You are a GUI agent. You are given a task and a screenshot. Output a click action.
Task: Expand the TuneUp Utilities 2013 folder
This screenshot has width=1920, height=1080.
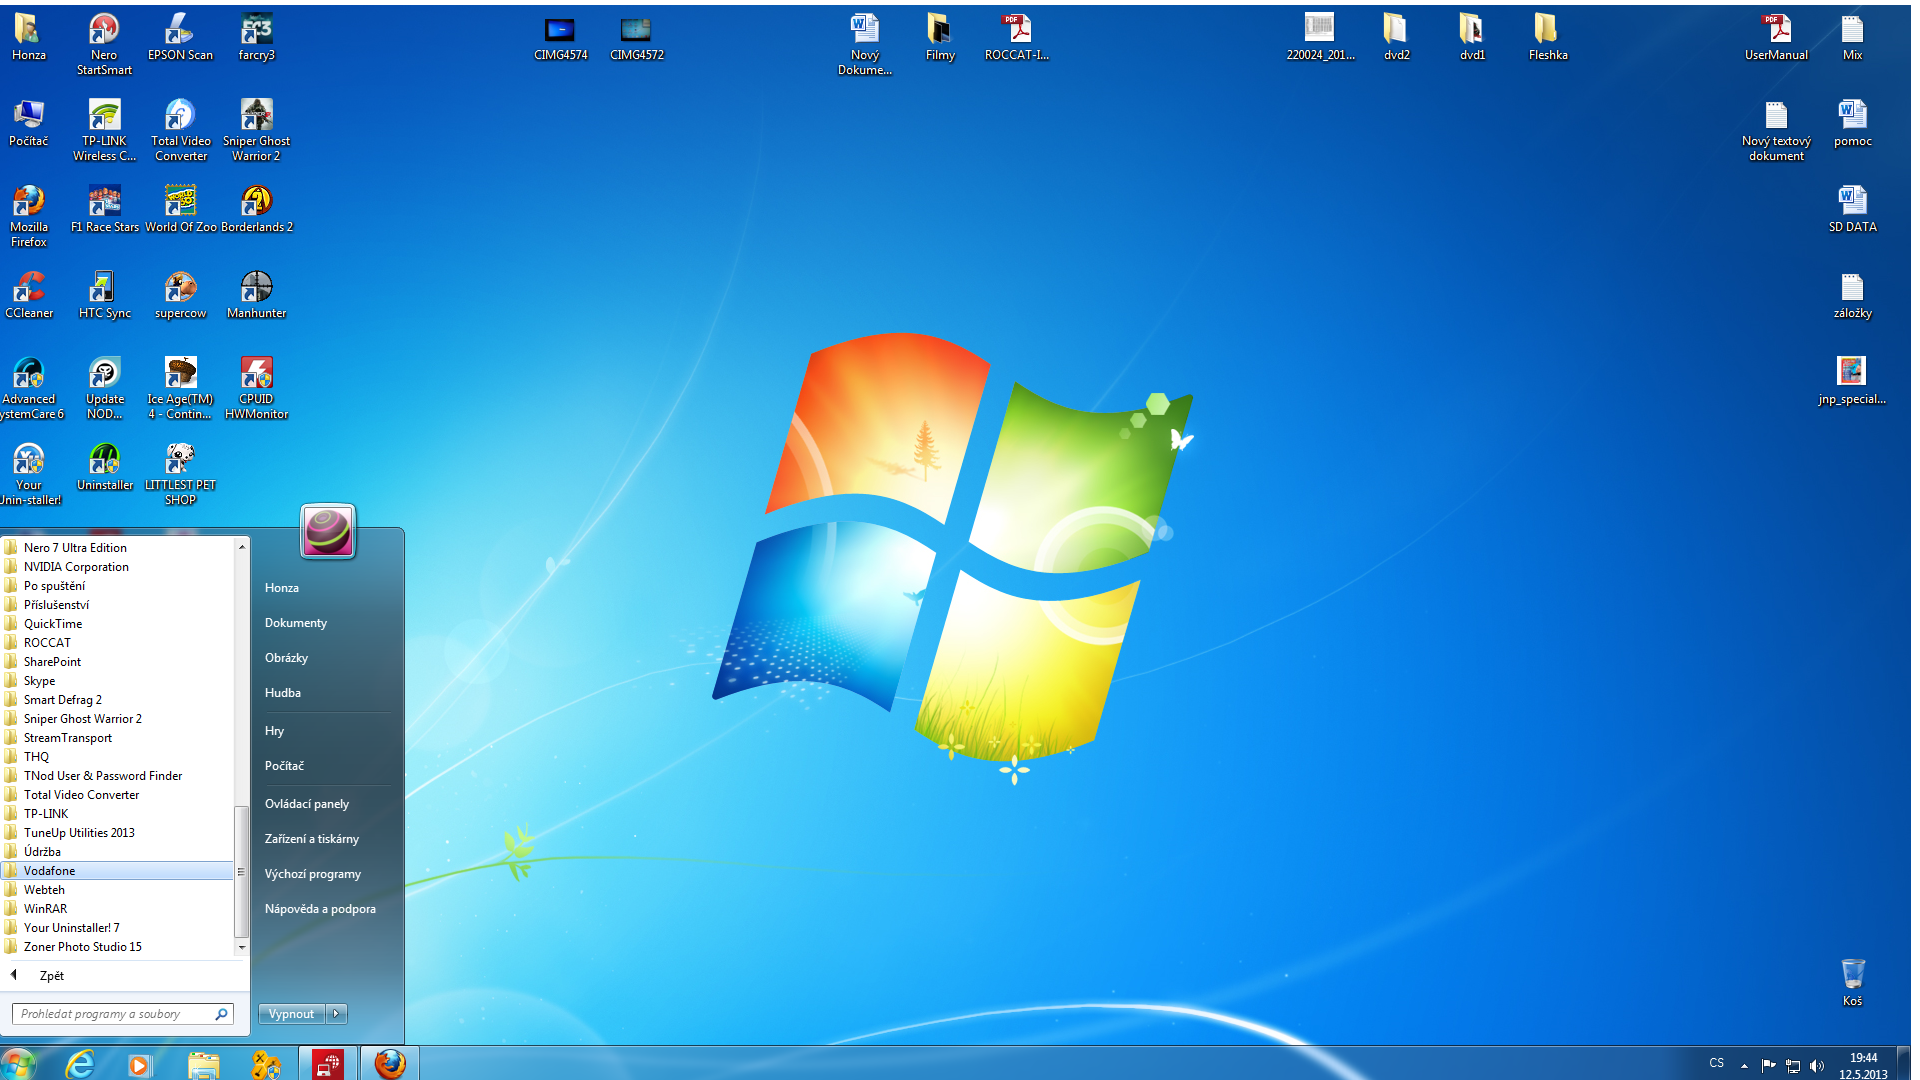79,833
